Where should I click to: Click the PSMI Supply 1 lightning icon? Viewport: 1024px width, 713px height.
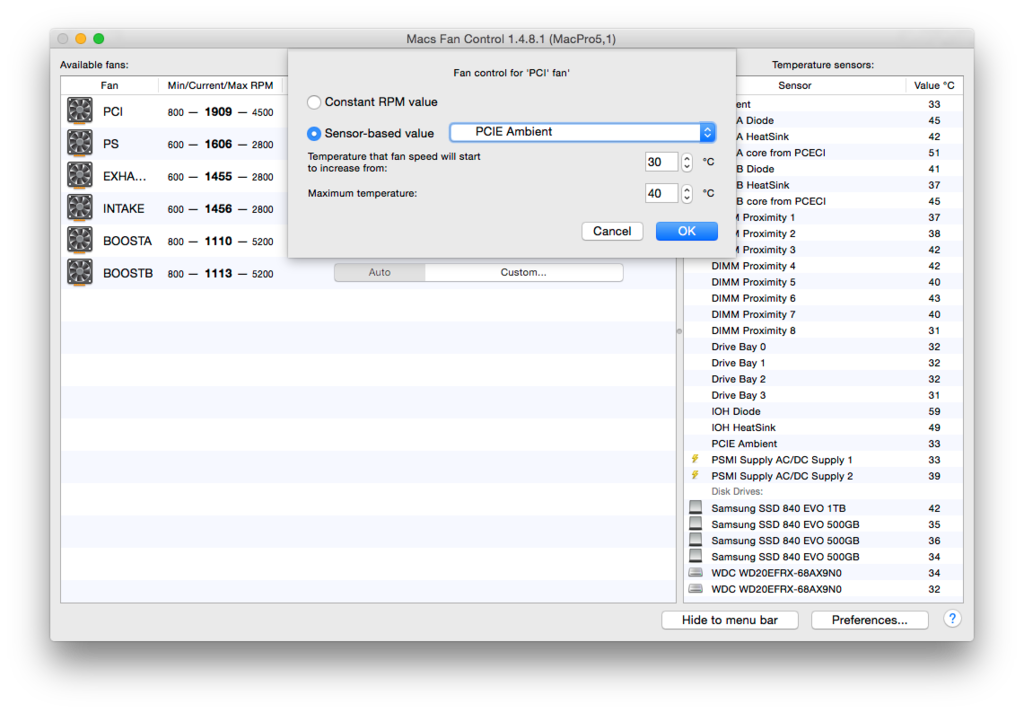pyautogui.click(x=696, y=459)
